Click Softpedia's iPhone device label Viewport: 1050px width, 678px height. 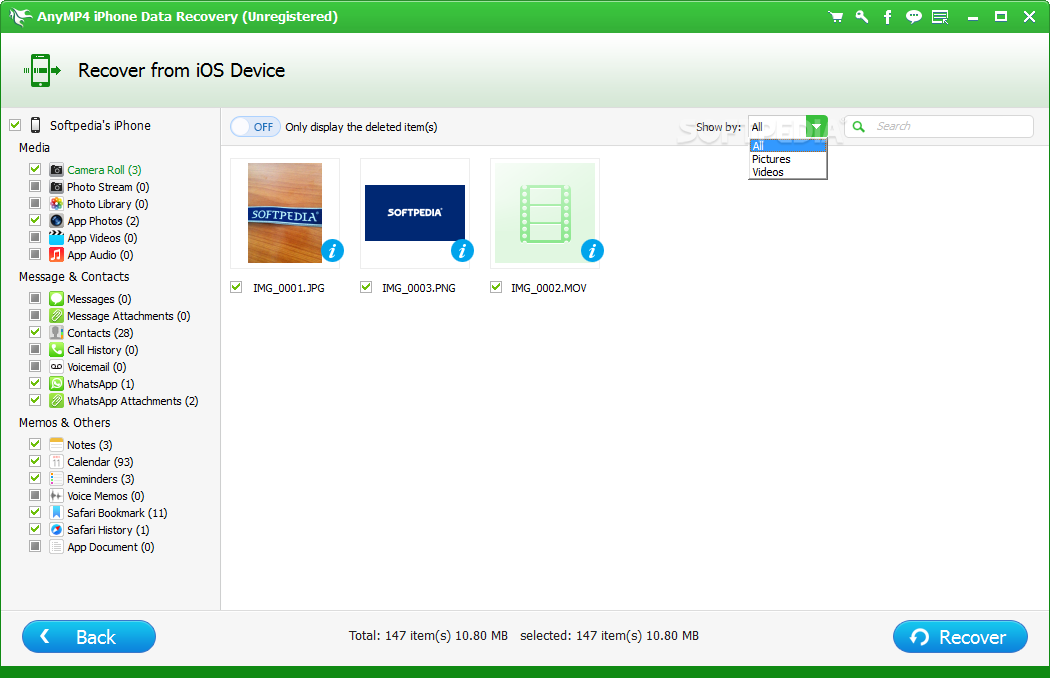click(x=100, y=125)
